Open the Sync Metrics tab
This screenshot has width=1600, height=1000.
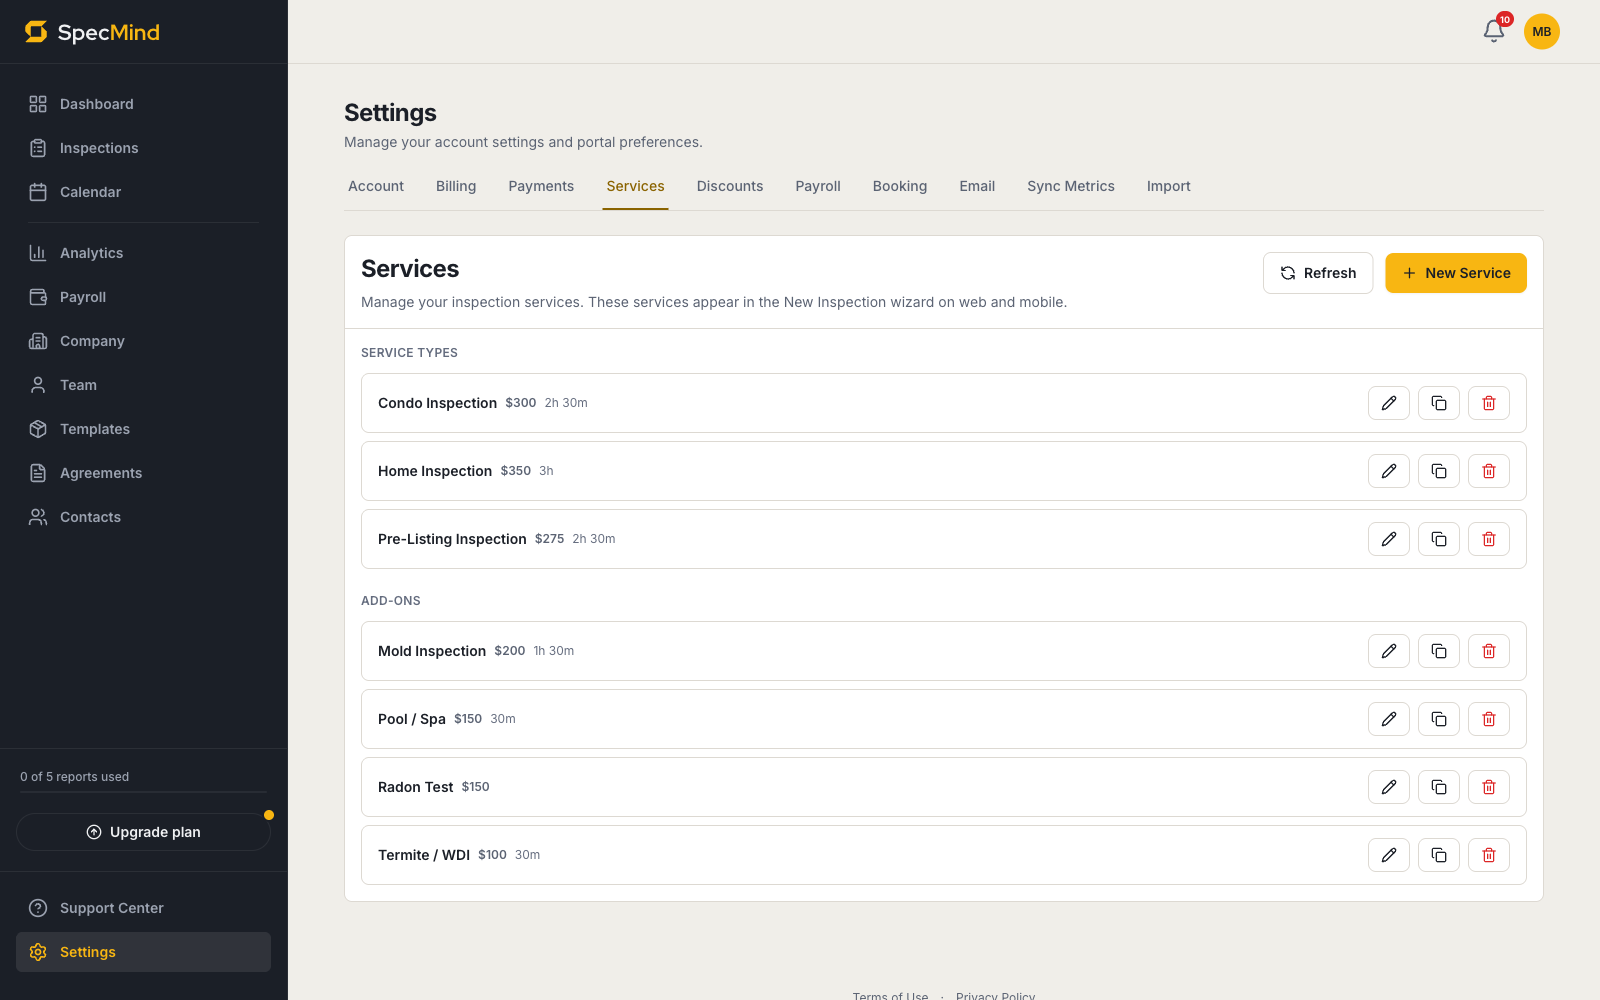click(x=1071, y=186)
